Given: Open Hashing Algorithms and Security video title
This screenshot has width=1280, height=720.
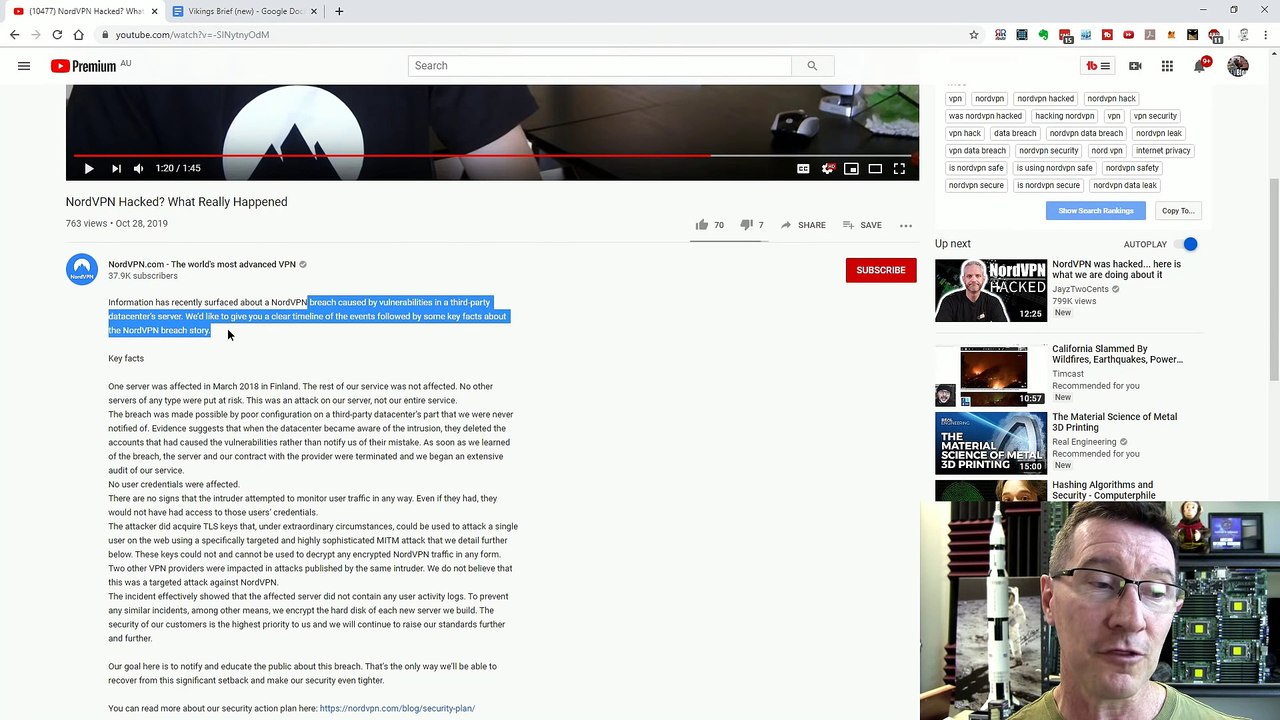Looking at the screenshot, I should point(1103,490).
